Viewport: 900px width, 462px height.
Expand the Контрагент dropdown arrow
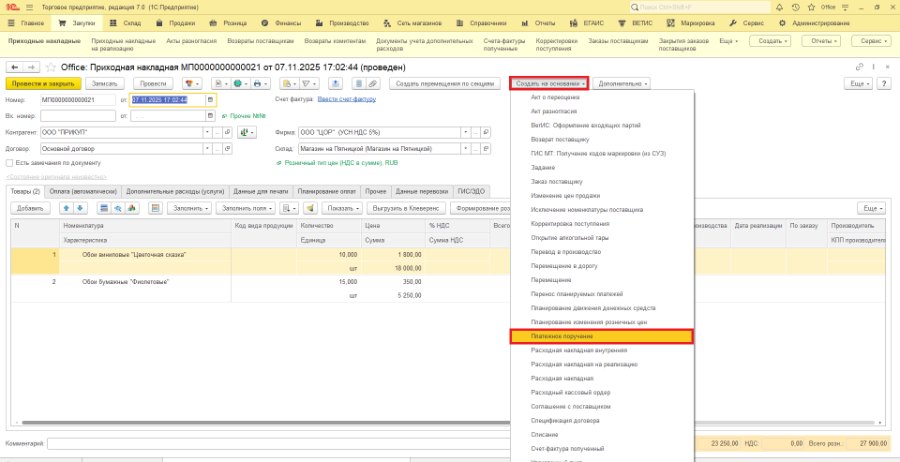point(208,133)
